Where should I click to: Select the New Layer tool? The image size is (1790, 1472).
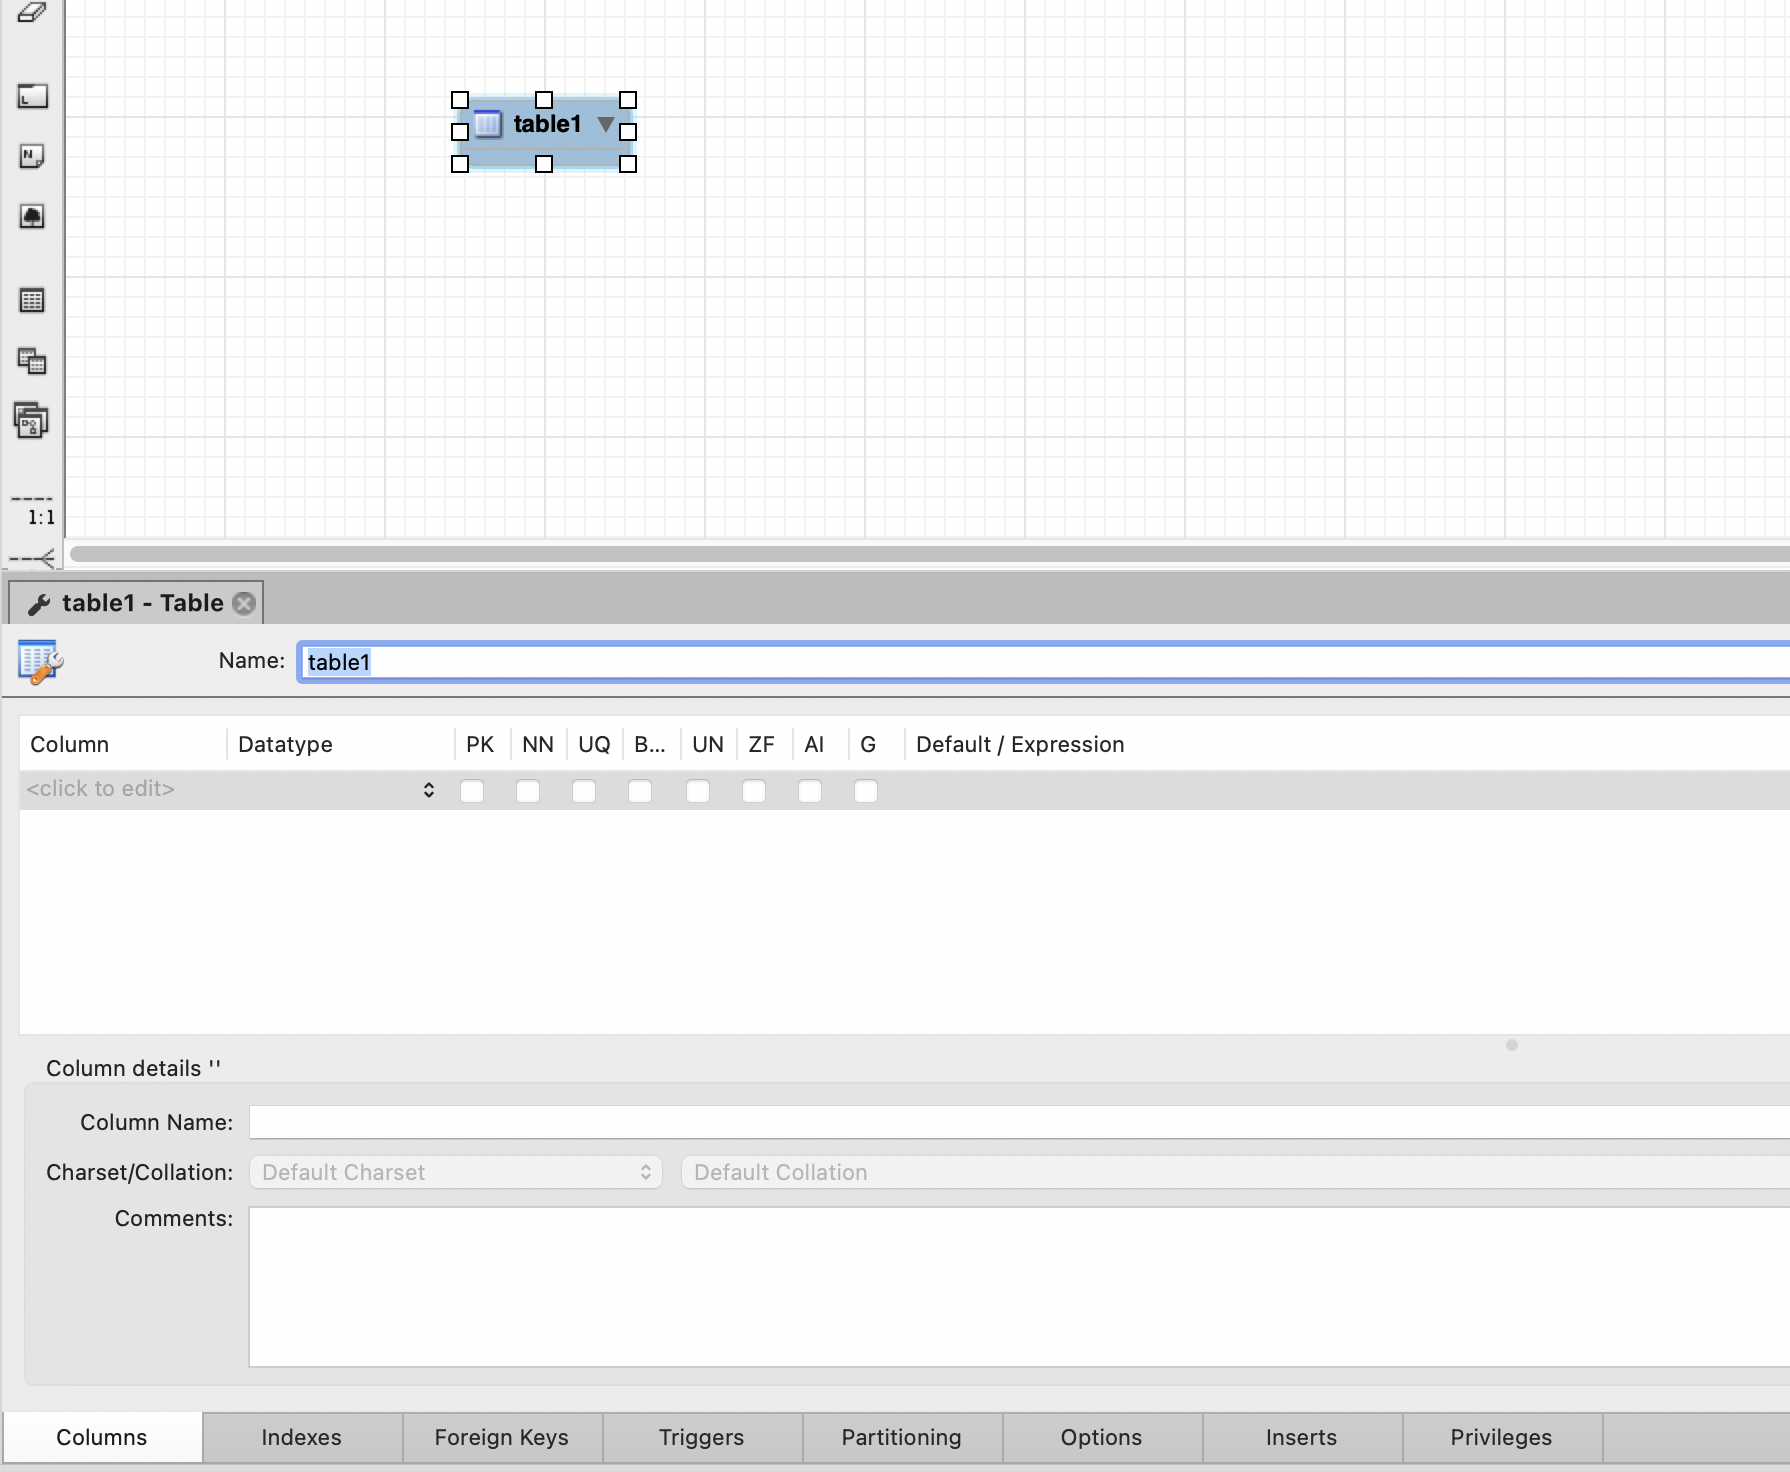point(32,96)
